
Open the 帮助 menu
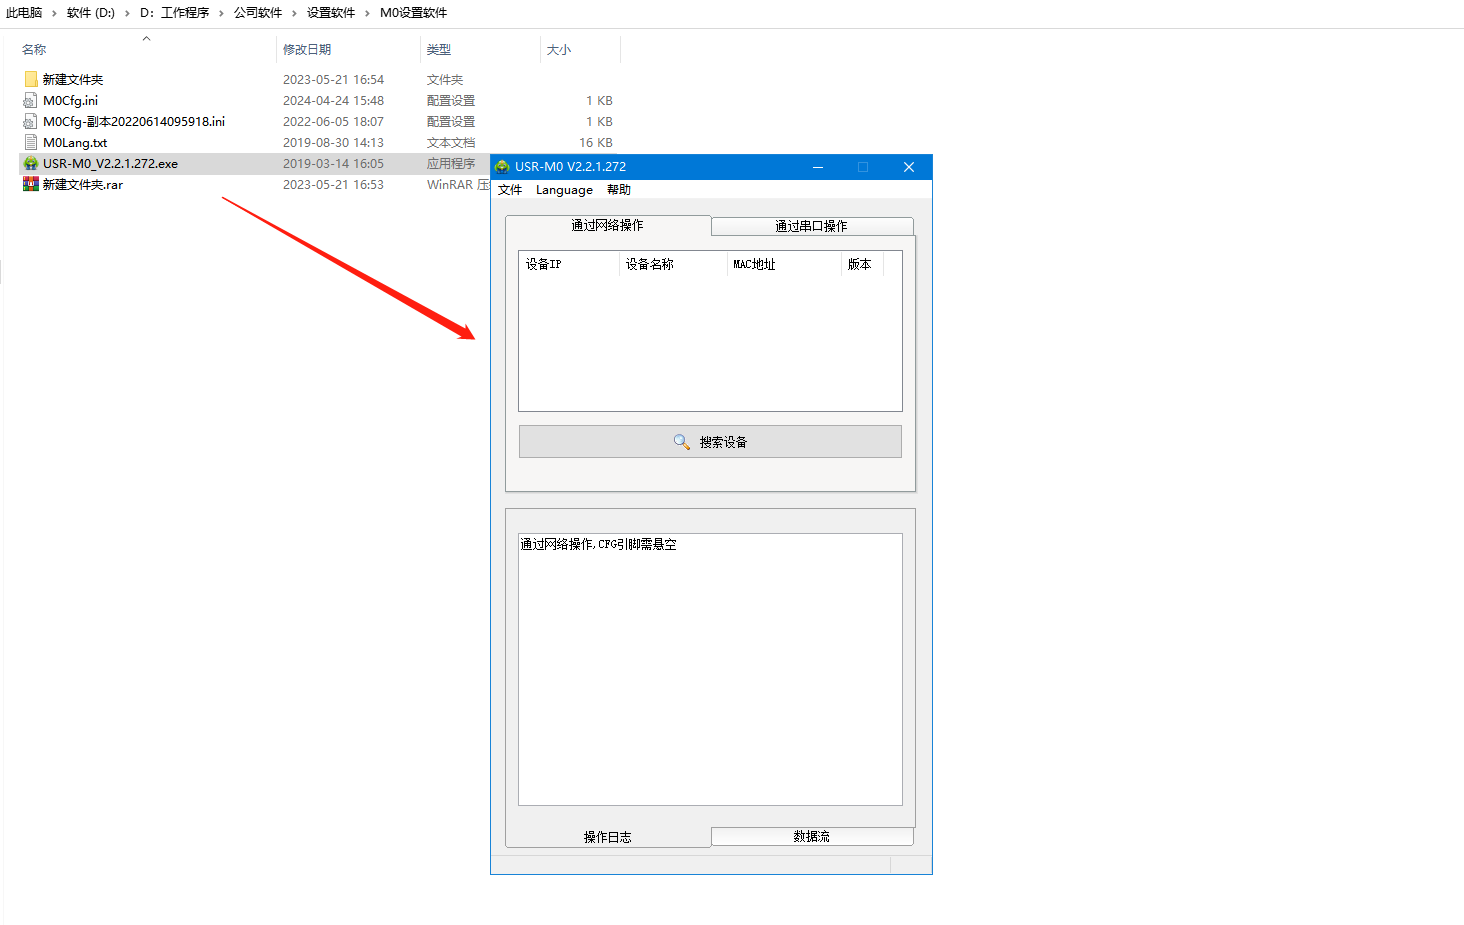point(619,190)
